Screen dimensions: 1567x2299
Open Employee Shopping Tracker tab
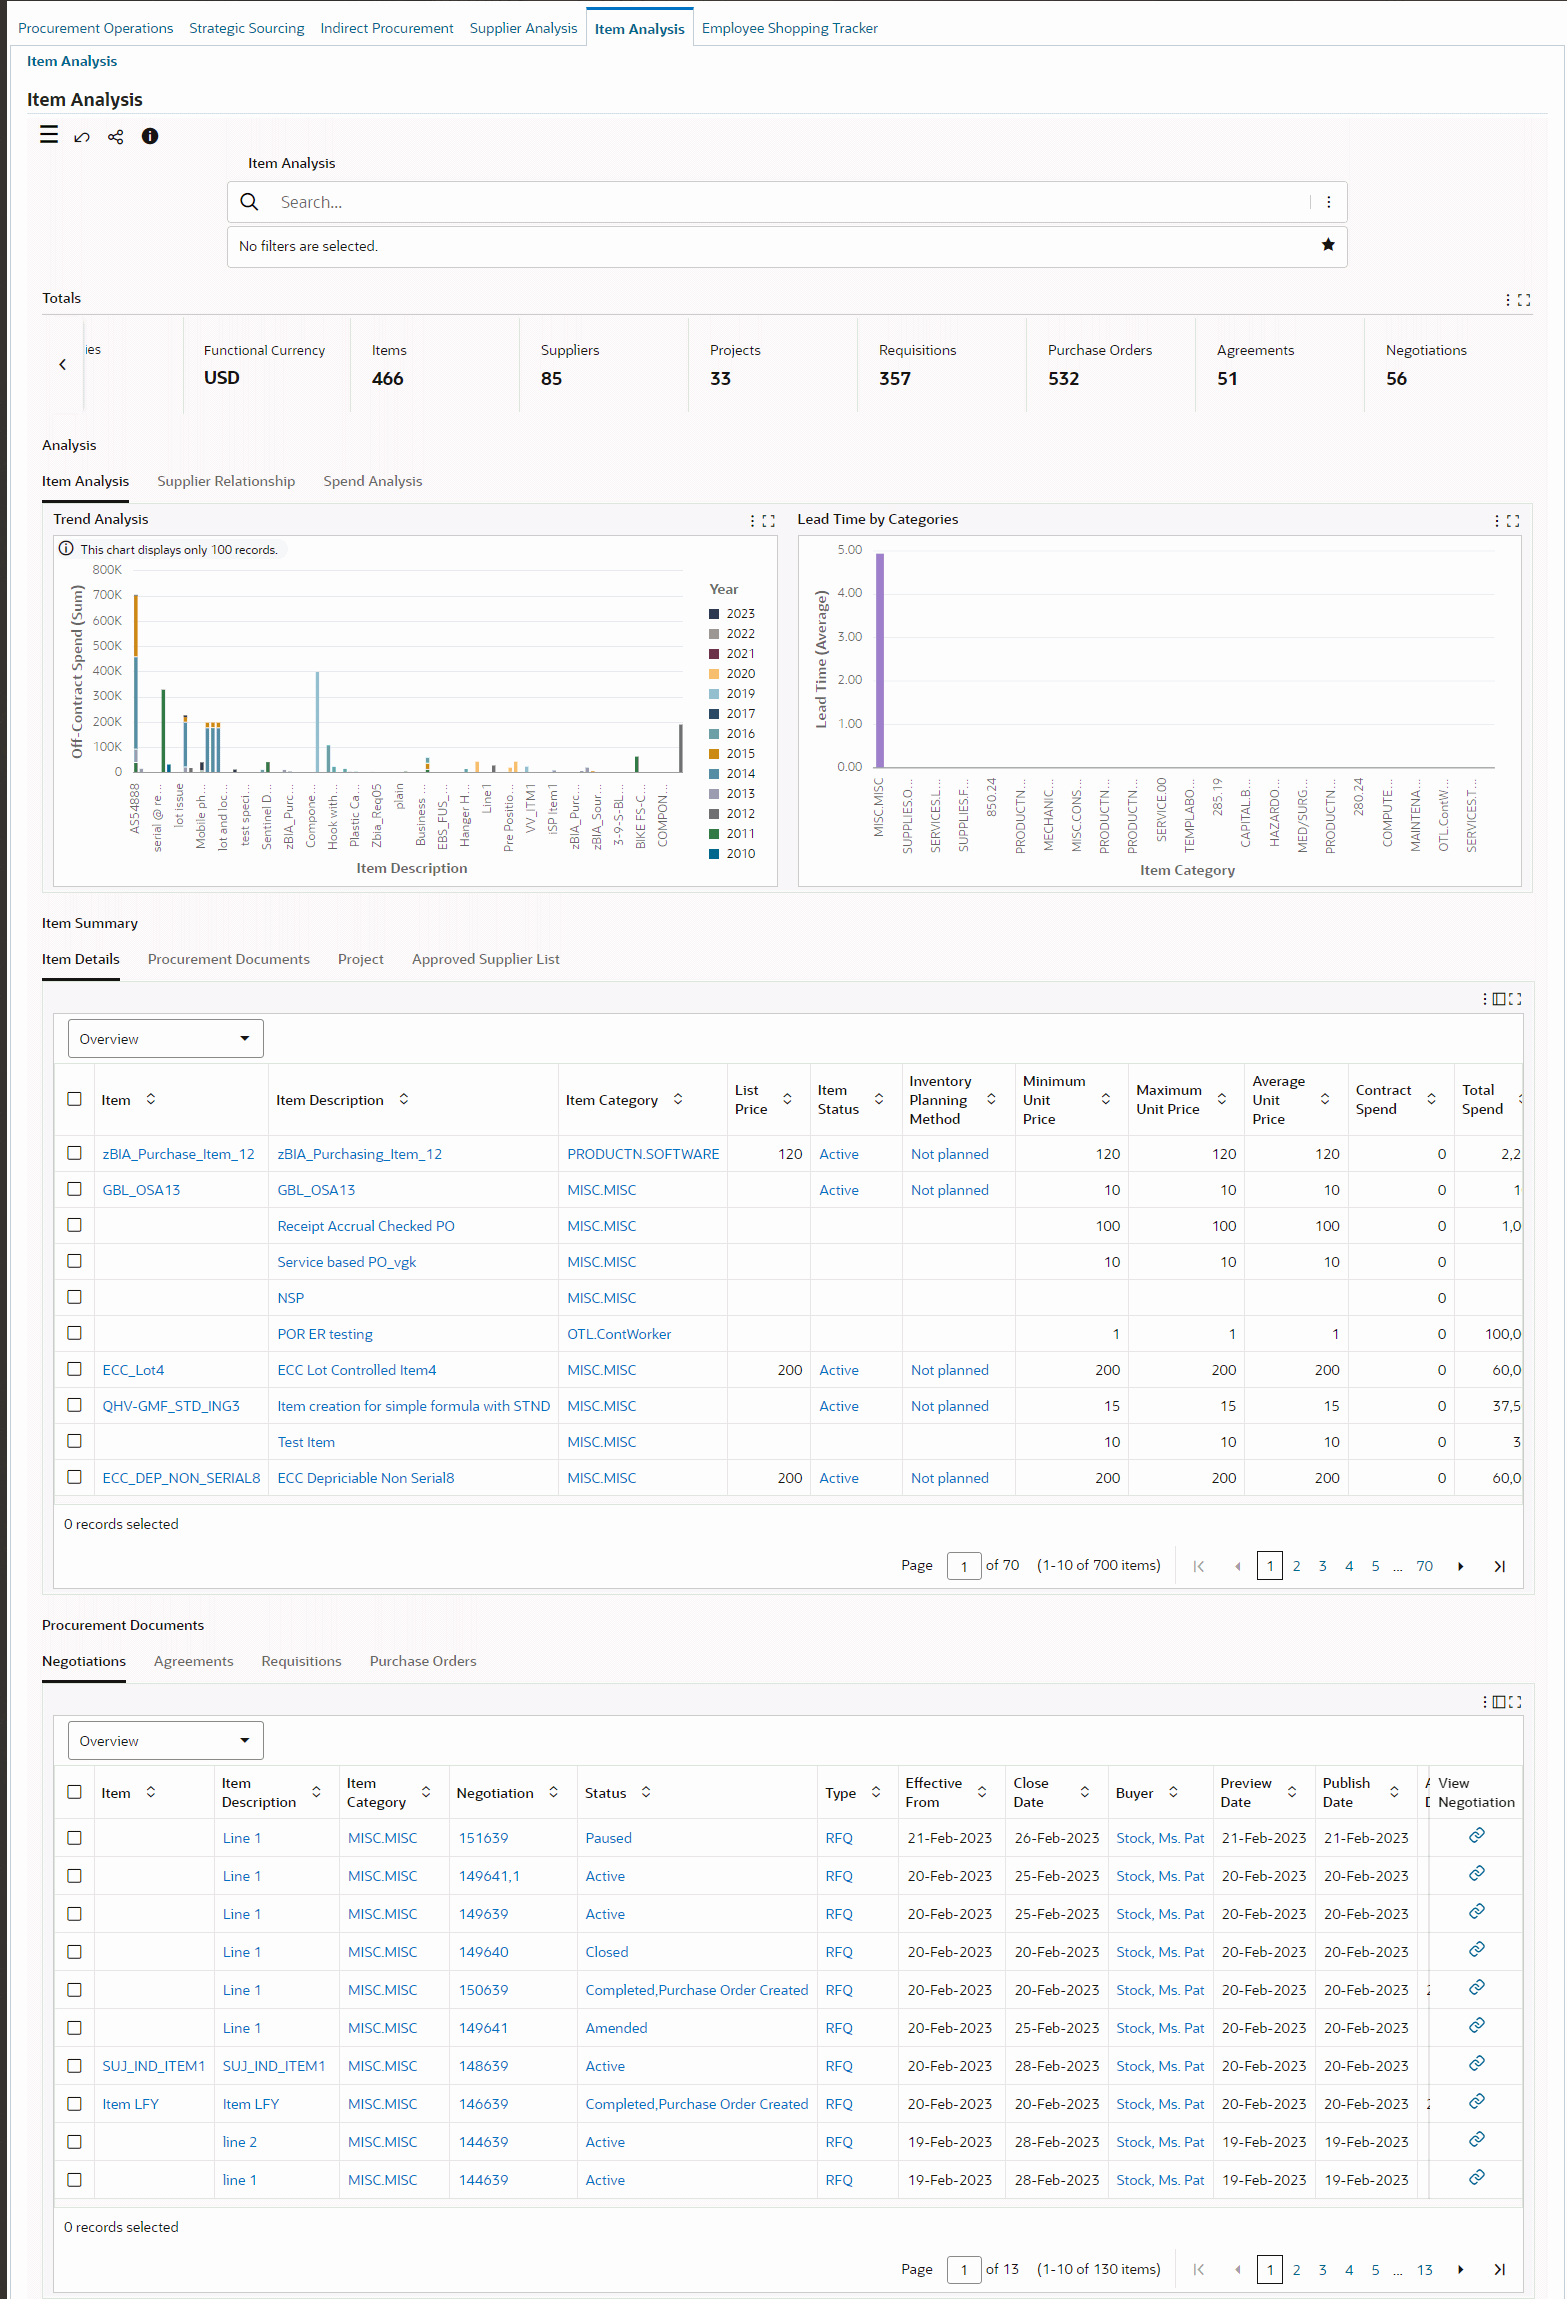(789, 28)
